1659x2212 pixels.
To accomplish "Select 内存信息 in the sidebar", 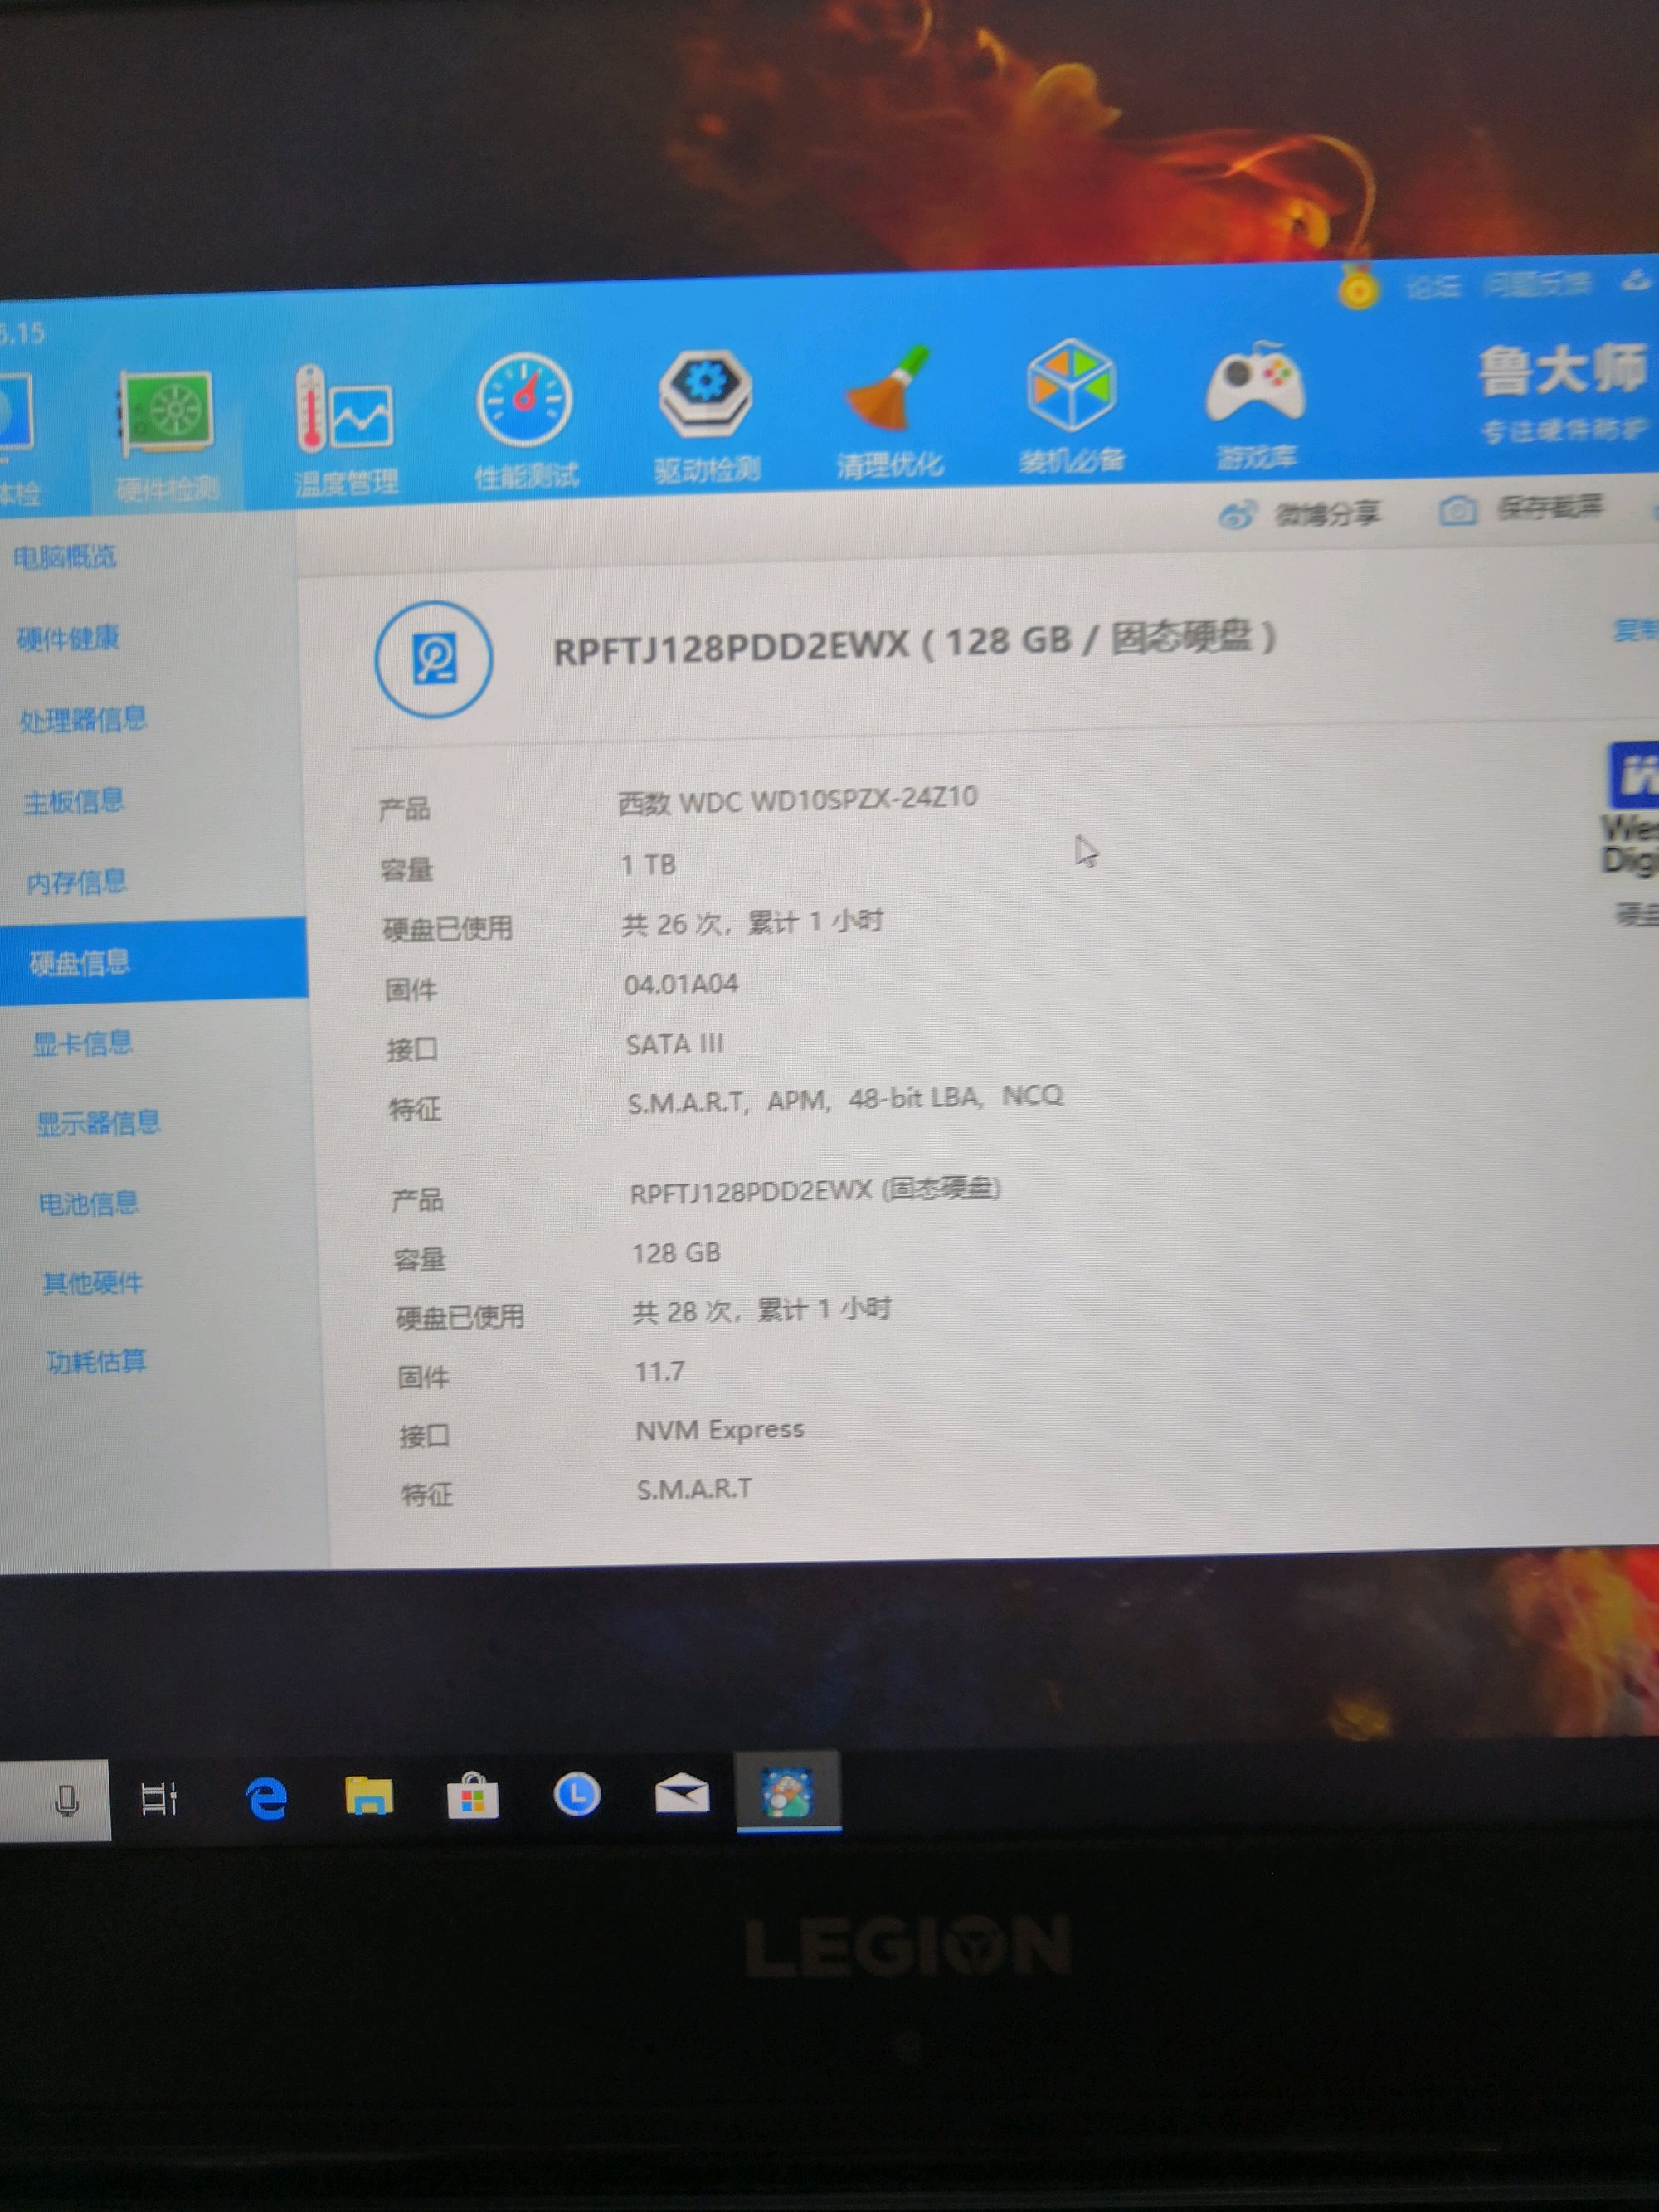I will pyautogui.click(x=77, y=882).
